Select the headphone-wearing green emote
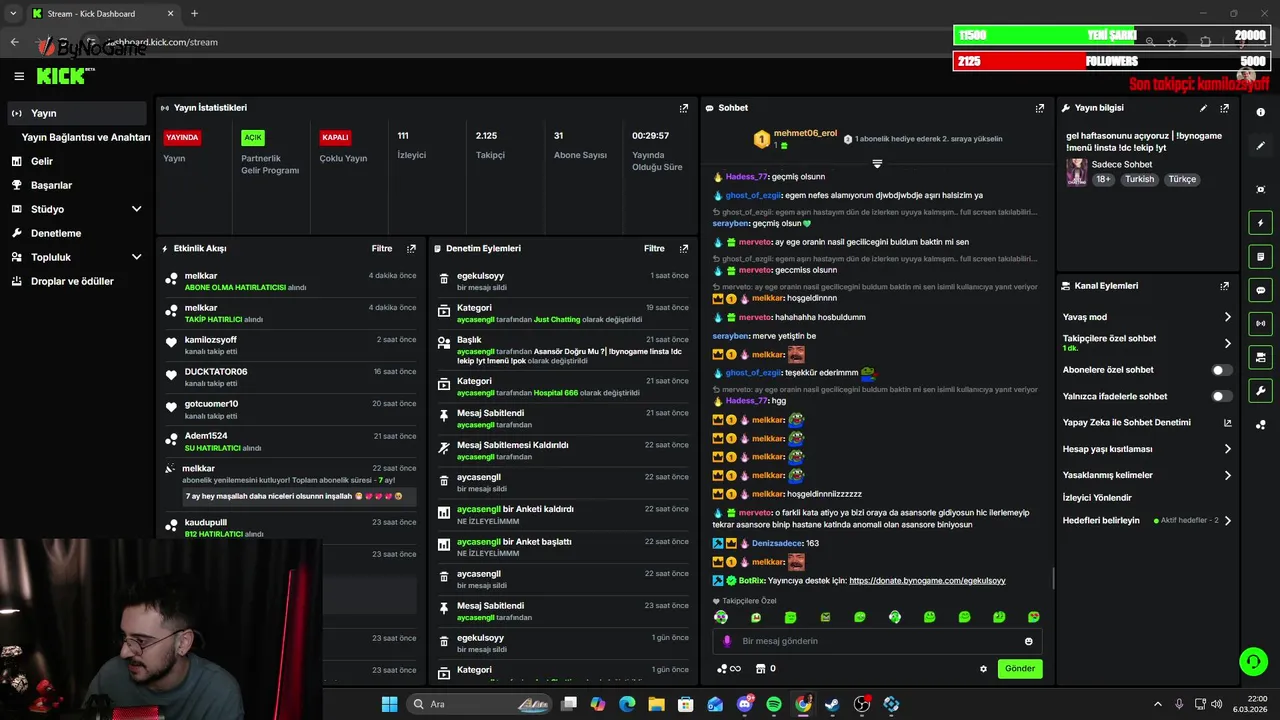 click(x=895, y=617)
